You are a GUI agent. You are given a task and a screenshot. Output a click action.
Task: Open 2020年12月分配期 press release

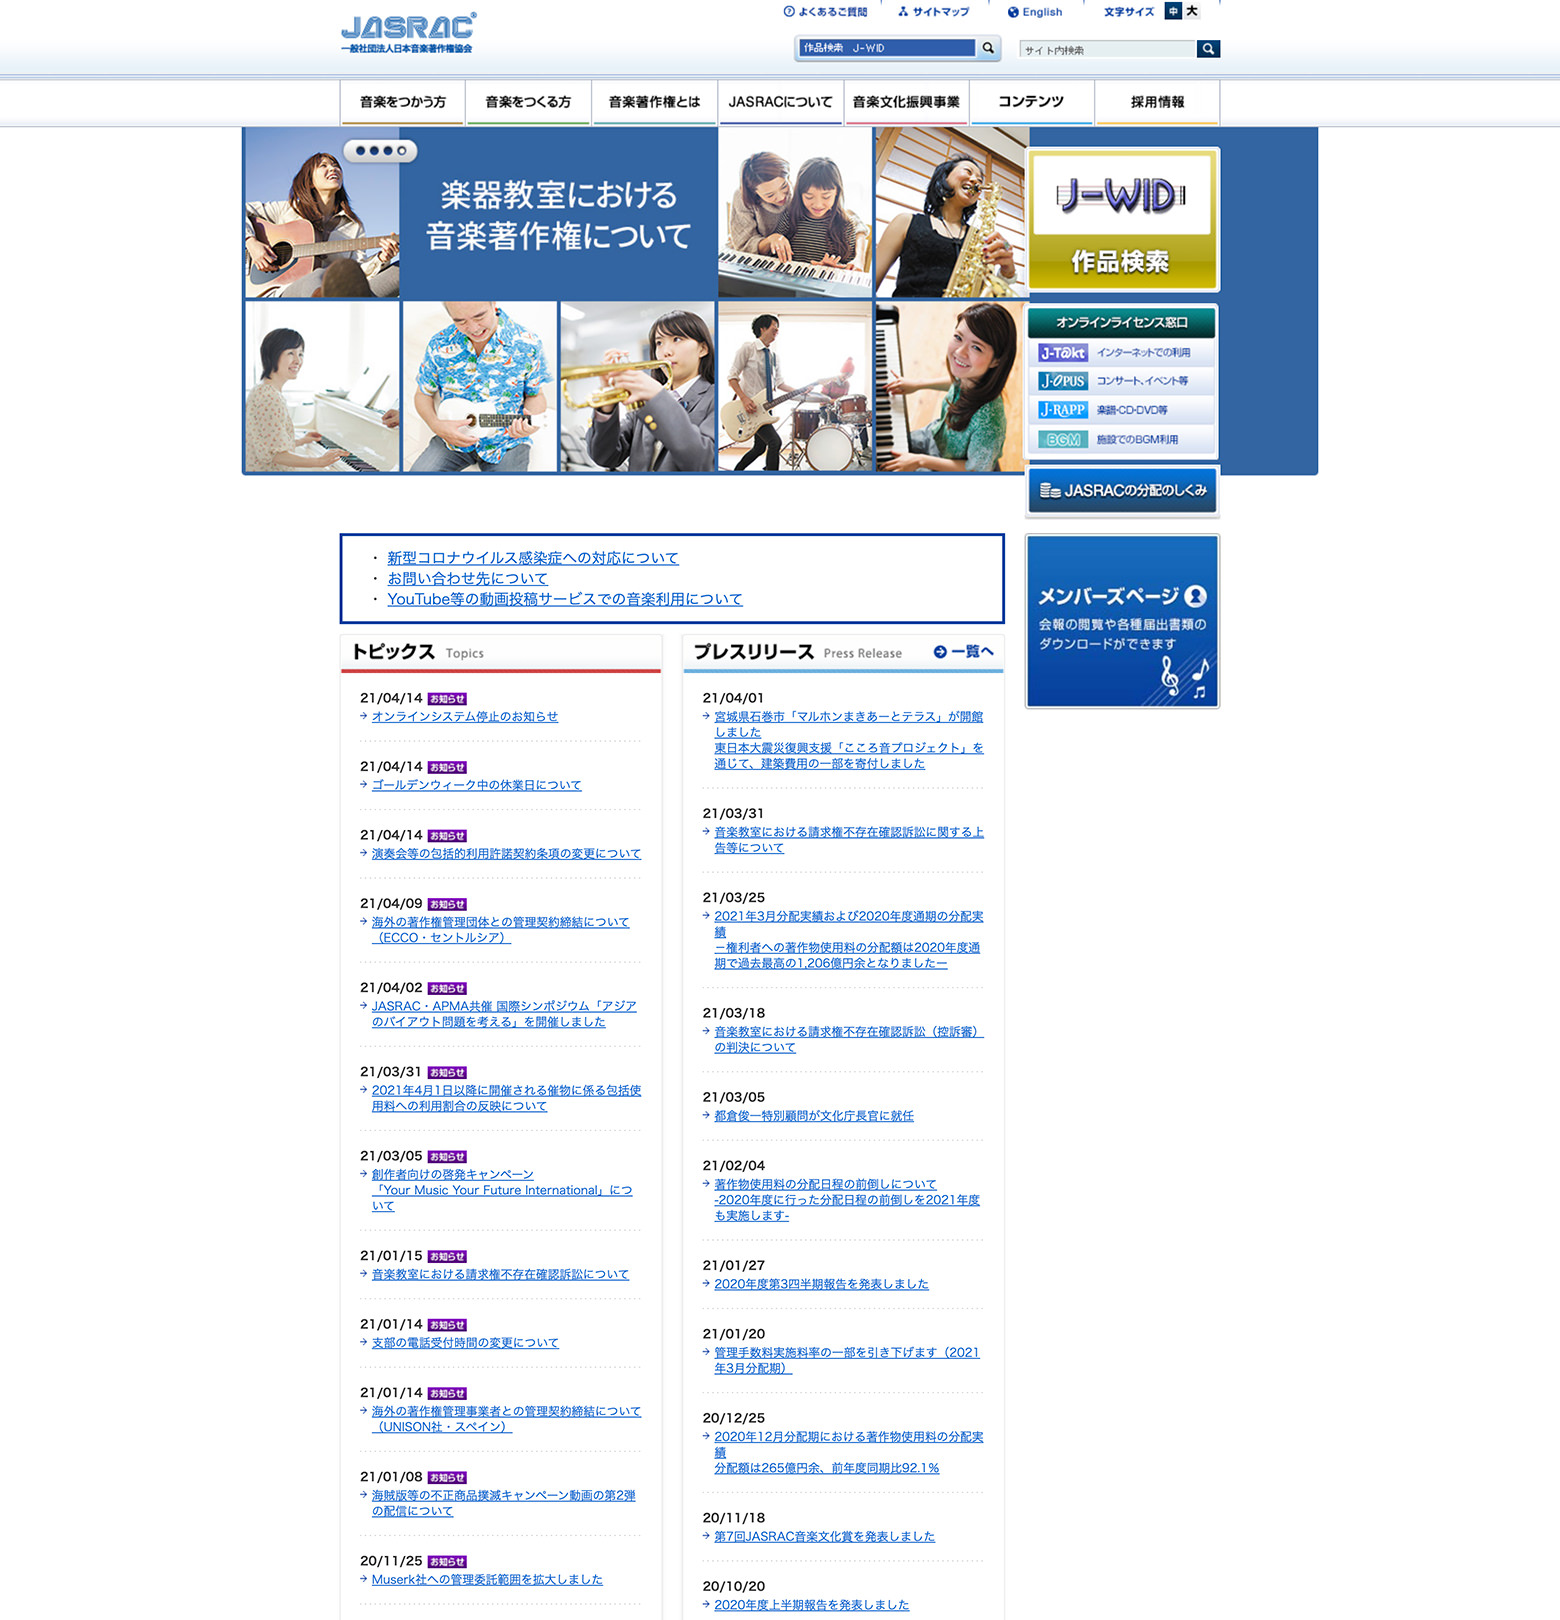point(849,1452)
